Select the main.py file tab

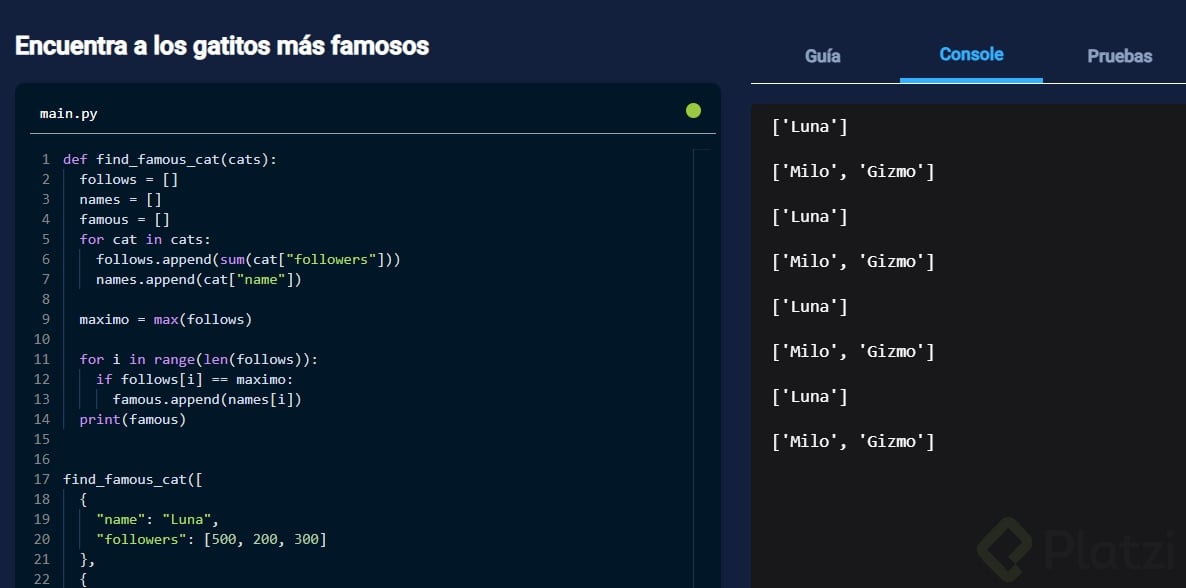[68, 114]
